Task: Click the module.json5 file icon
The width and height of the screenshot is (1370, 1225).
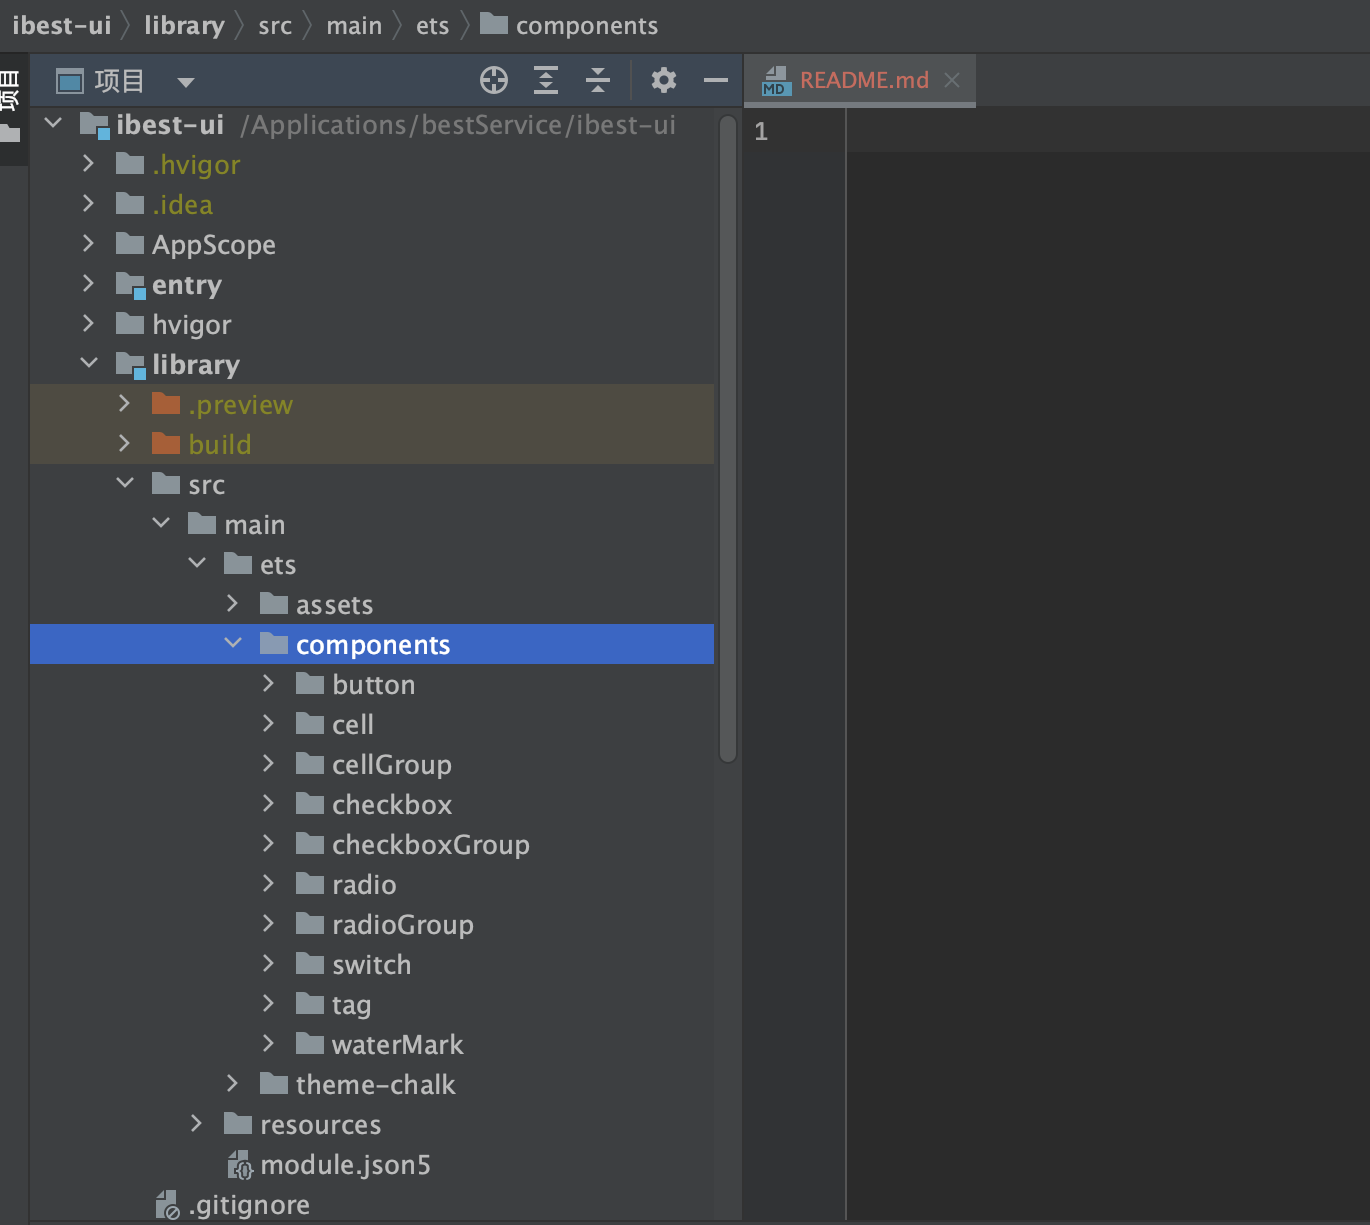Action: (x=240, y=1164)
